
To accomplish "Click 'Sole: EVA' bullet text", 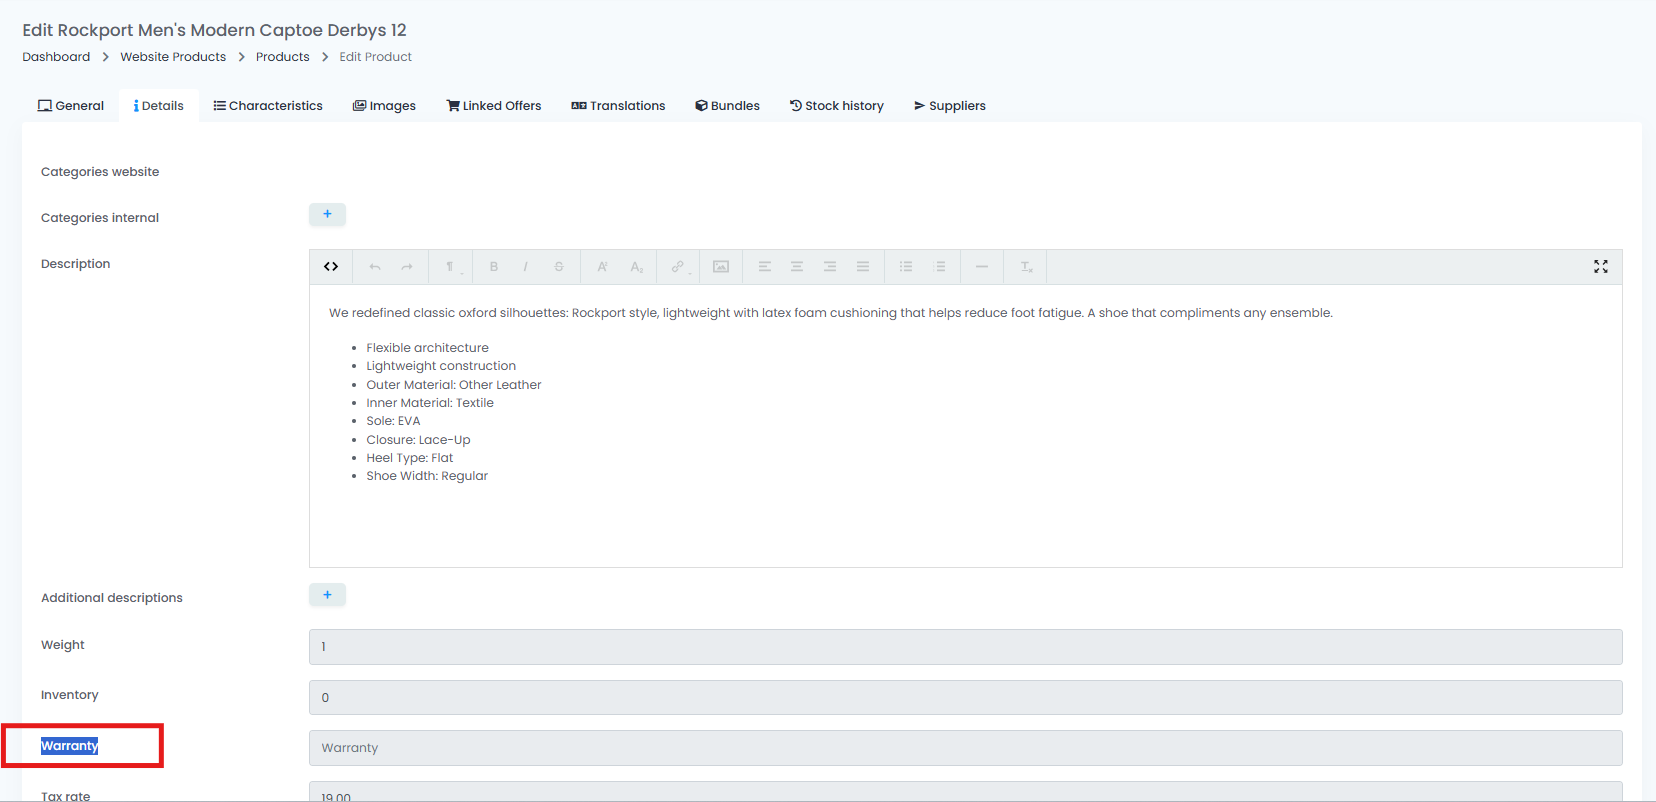I will 393,421.
